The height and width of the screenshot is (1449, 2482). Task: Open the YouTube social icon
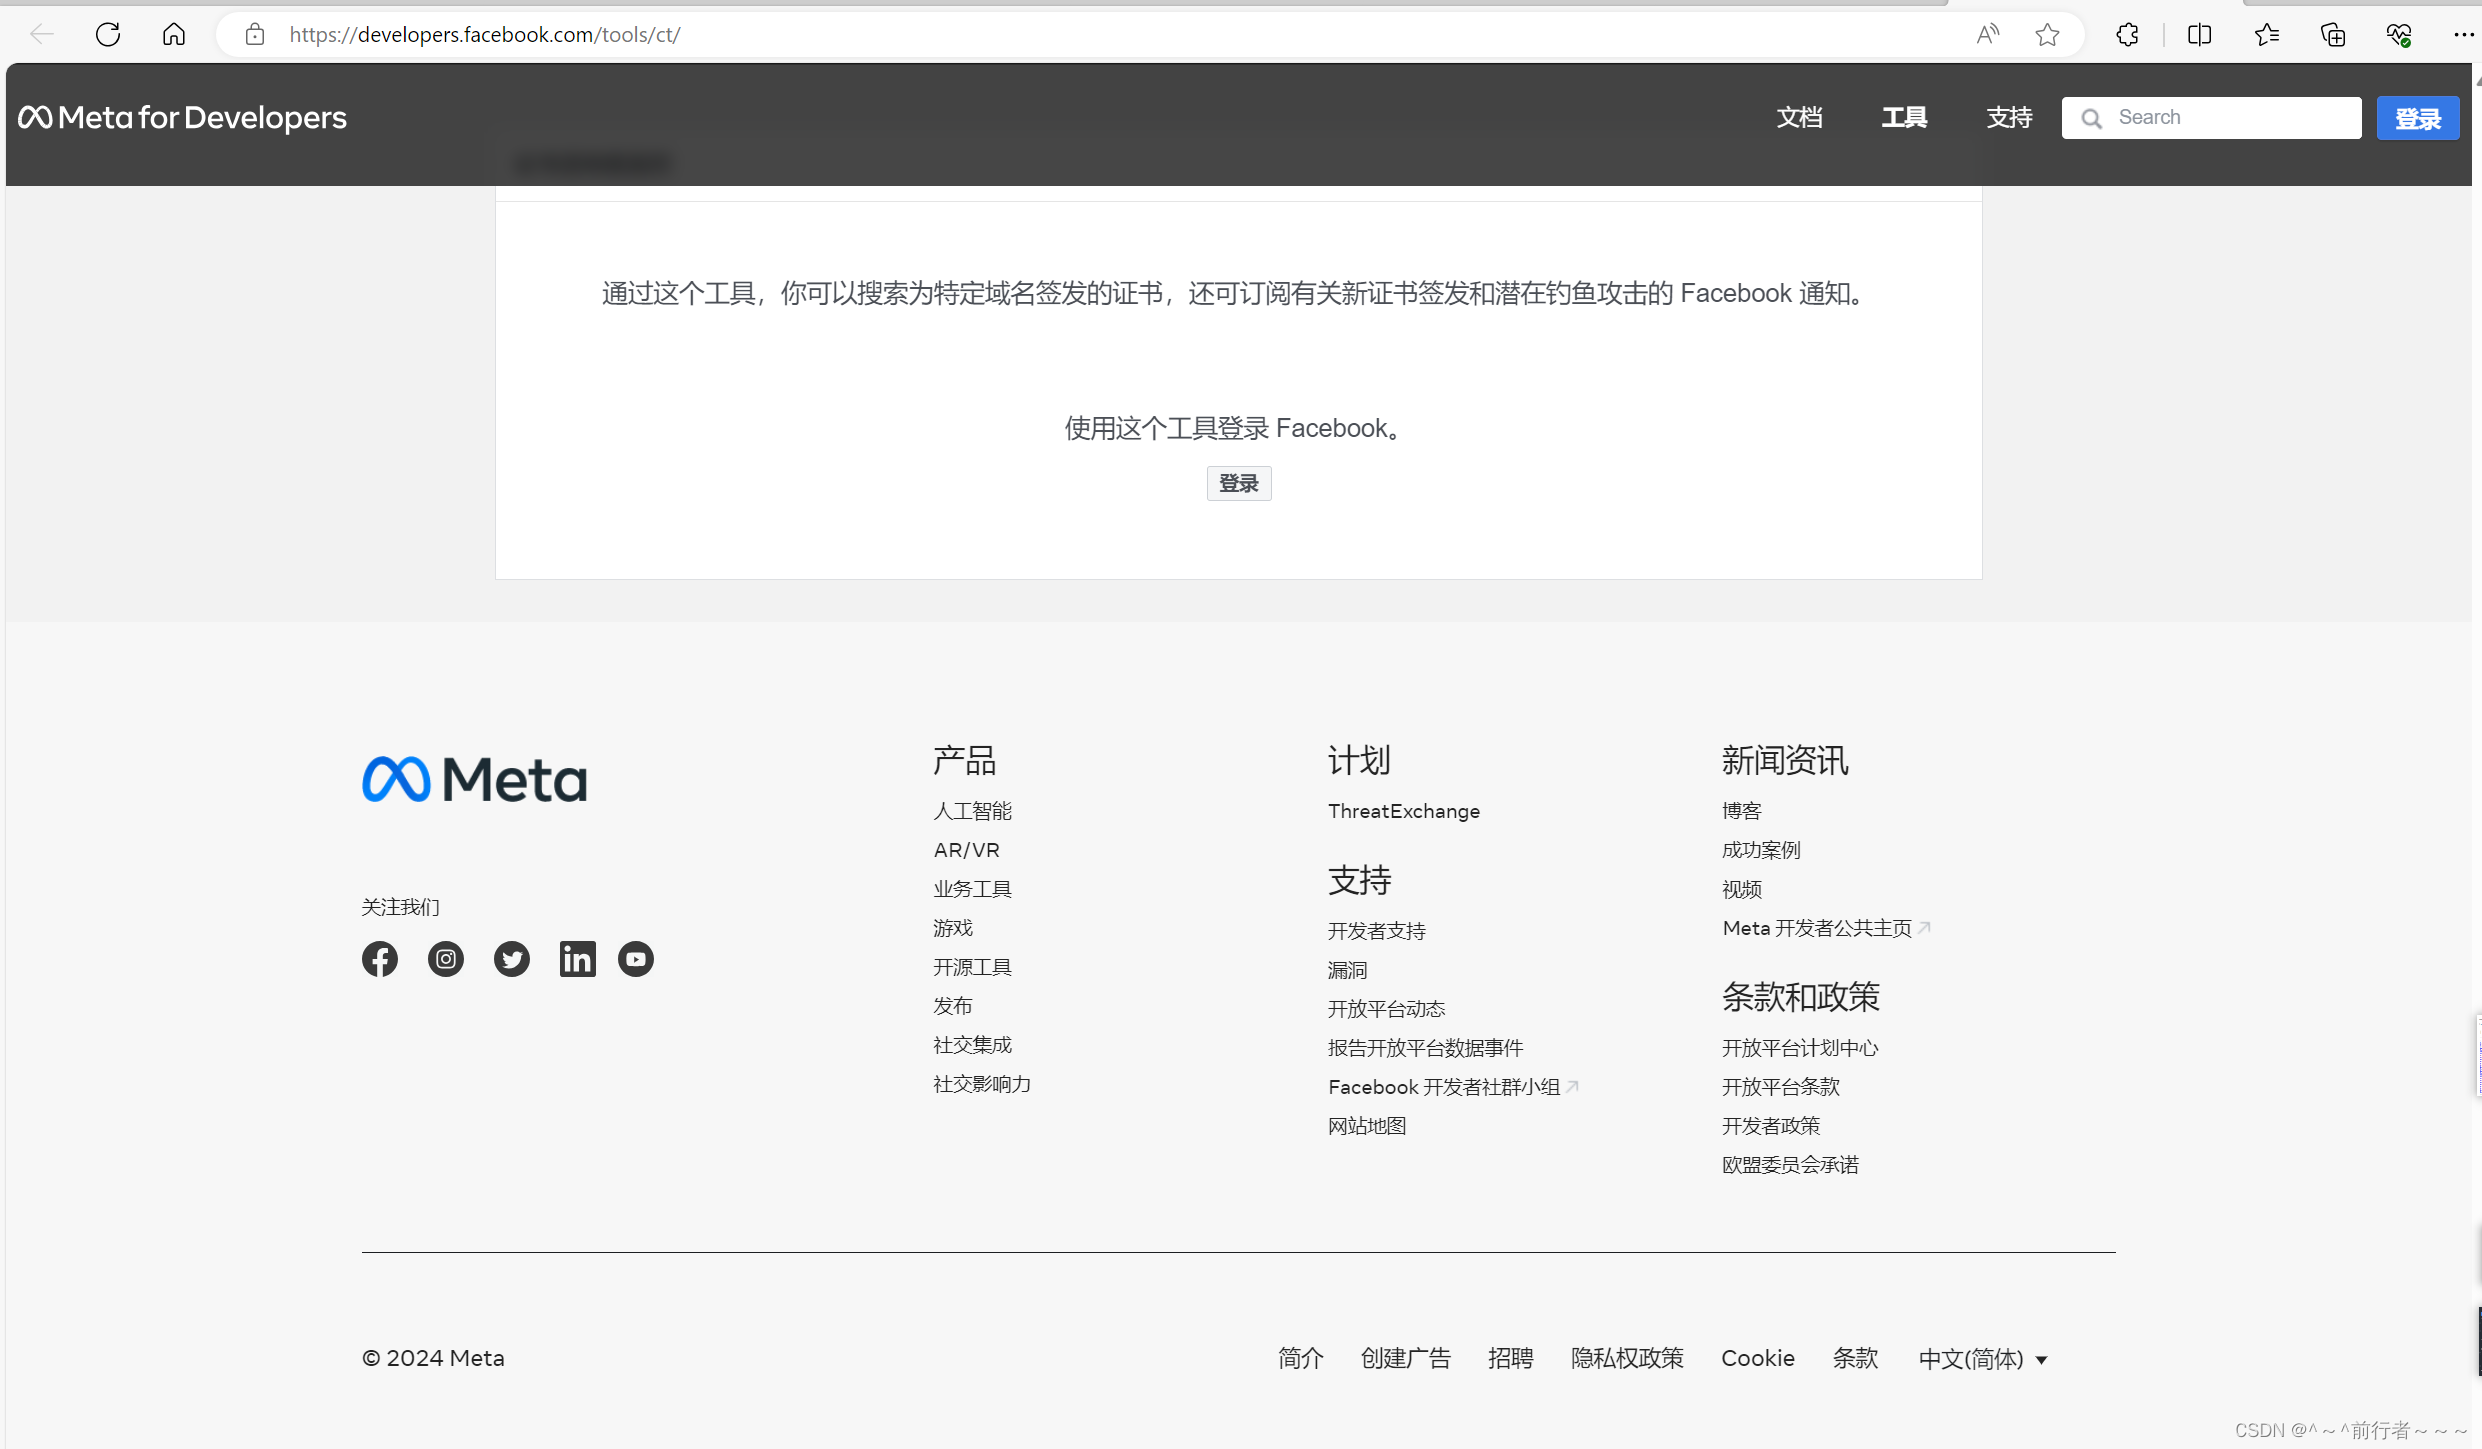pyautogui.click(x=636, y=959)
